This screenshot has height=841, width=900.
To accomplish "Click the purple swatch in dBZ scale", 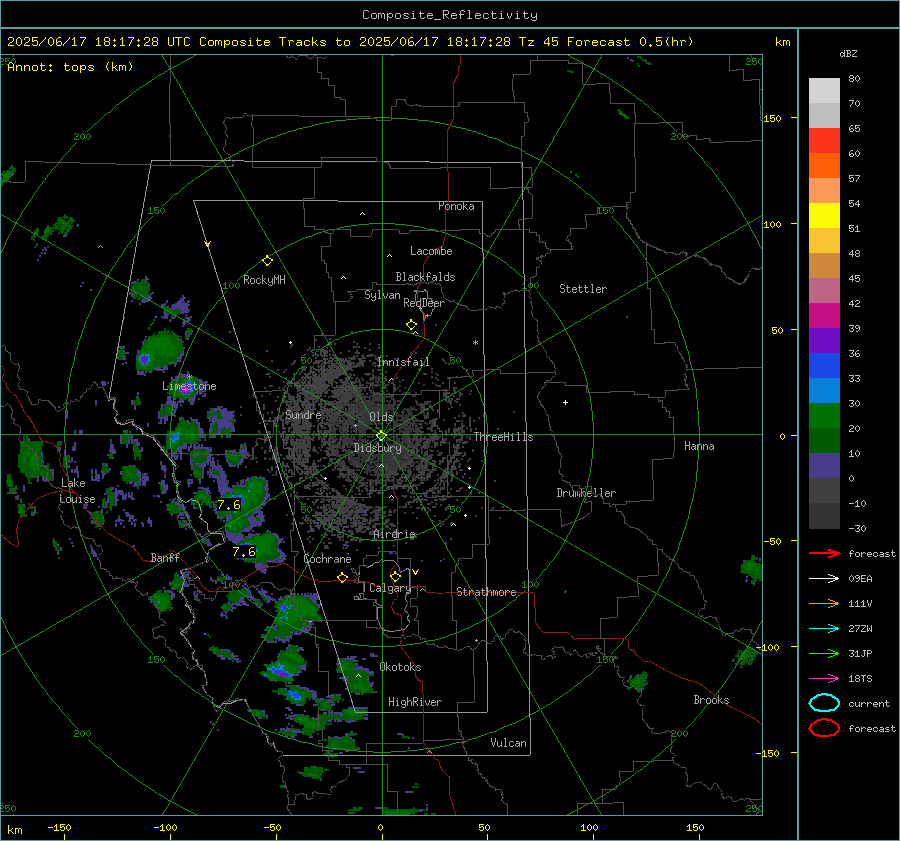I will 824,341.
